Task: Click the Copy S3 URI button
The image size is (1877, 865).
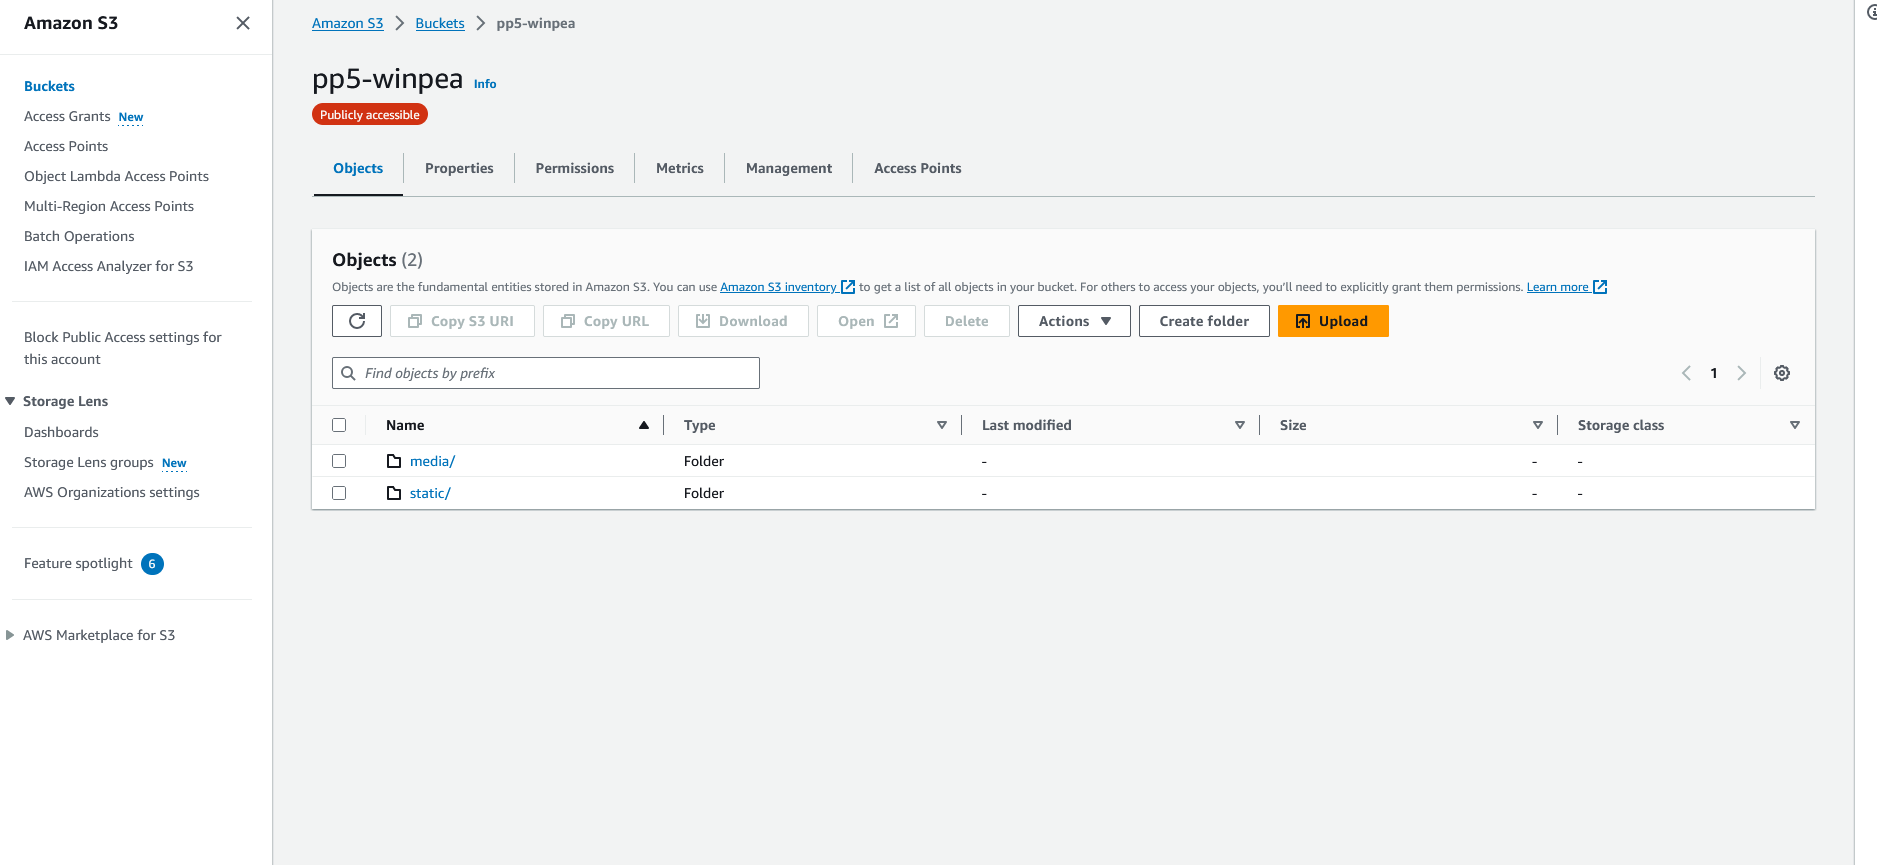Action: (462, 321)
